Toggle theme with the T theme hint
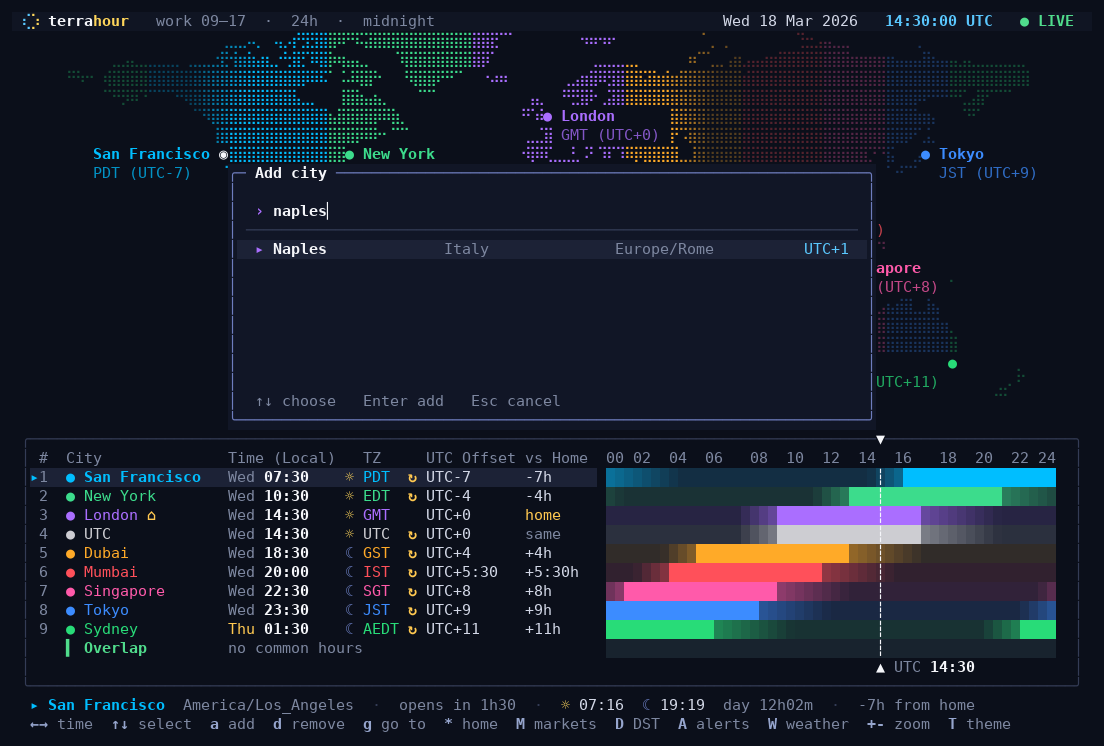1104x746 pixels. tap(979, 724)
